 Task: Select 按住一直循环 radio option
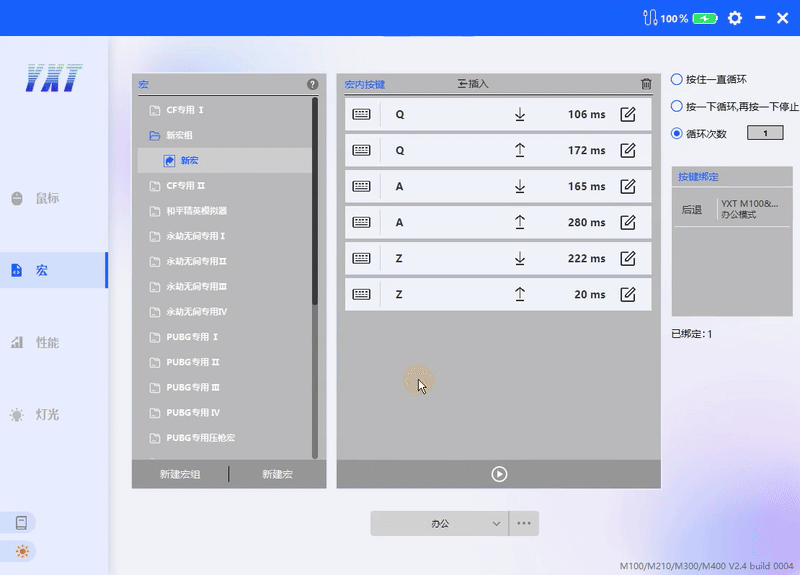pos(677,79)
